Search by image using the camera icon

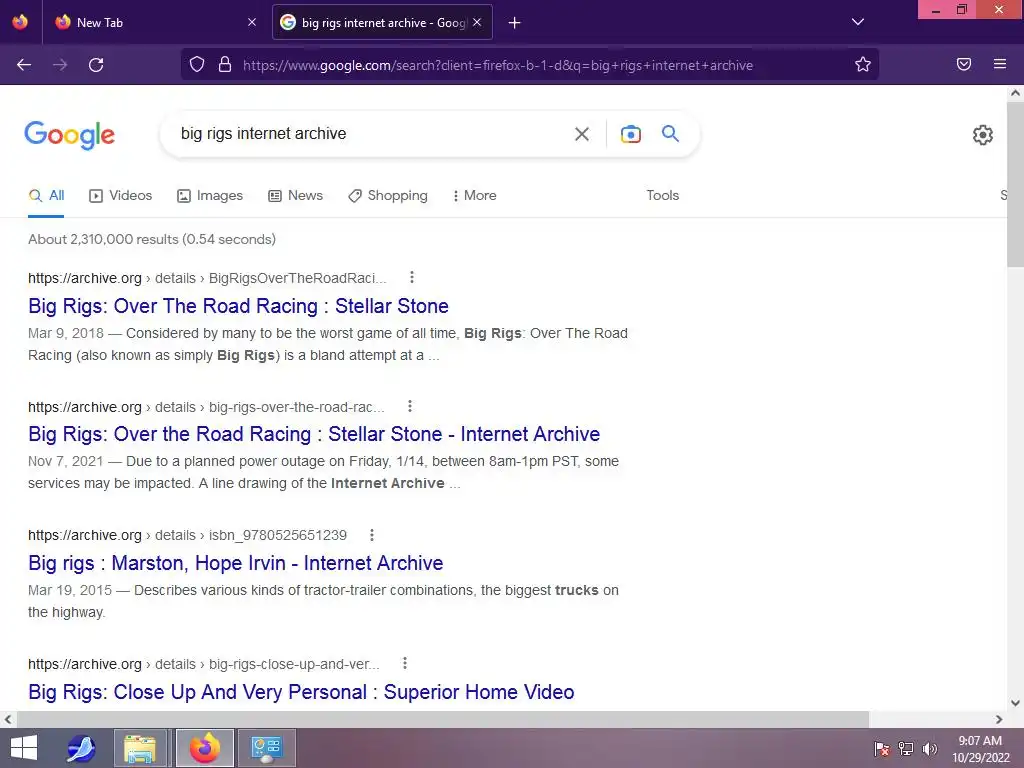click(630, 134)
